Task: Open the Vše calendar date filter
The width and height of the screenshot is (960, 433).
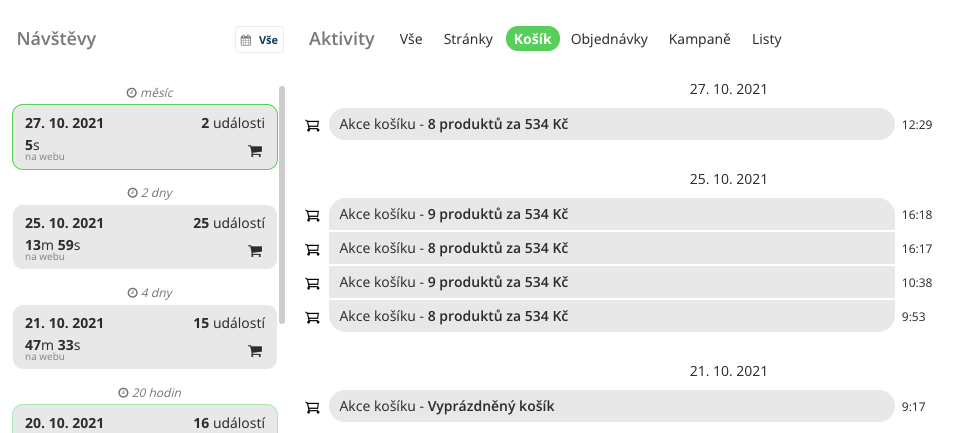Action: [260, 40]
